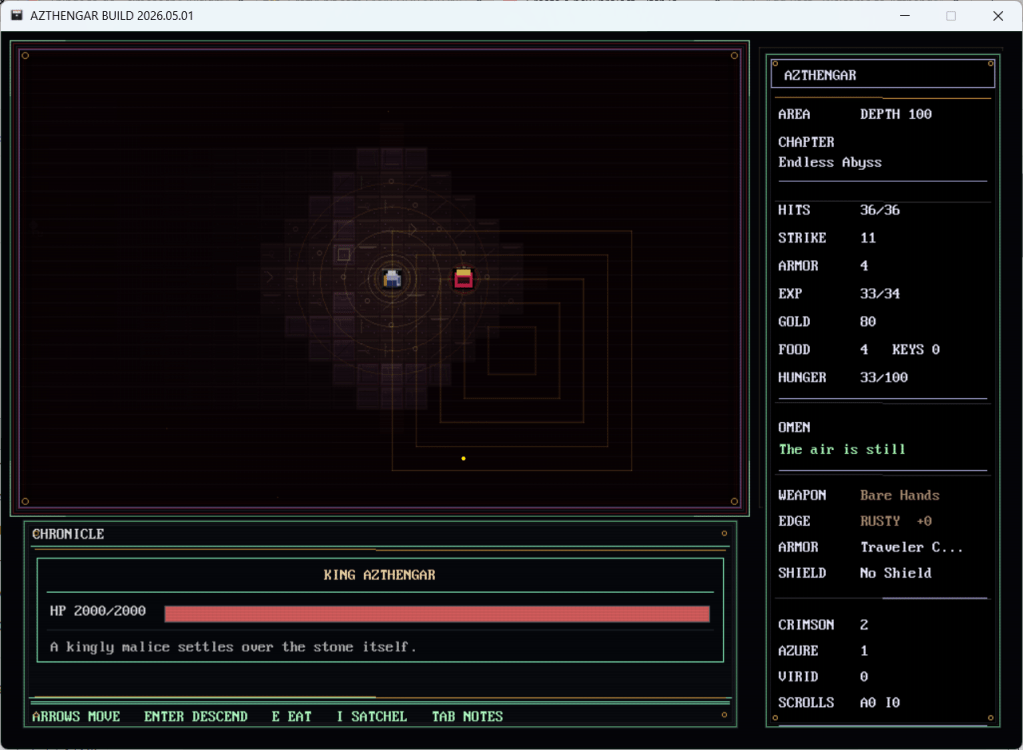Click the blue player character sprite
Image resolution: width=1023 pixels, height=750 pixels.
point(392,279)
